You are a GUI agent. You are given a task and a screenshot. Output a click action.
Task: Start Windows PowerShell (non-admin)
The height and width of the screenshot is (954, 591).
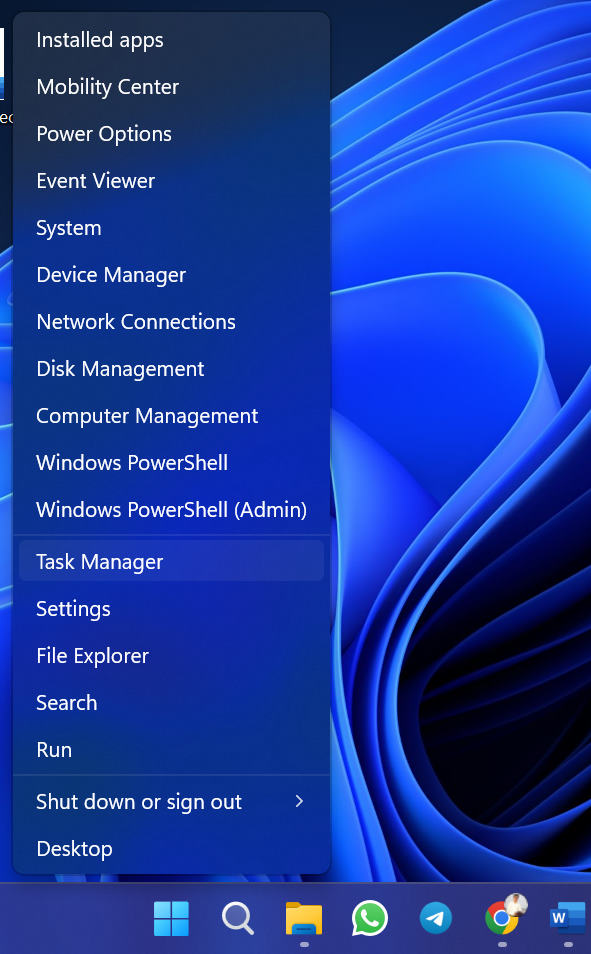point(171,463)
